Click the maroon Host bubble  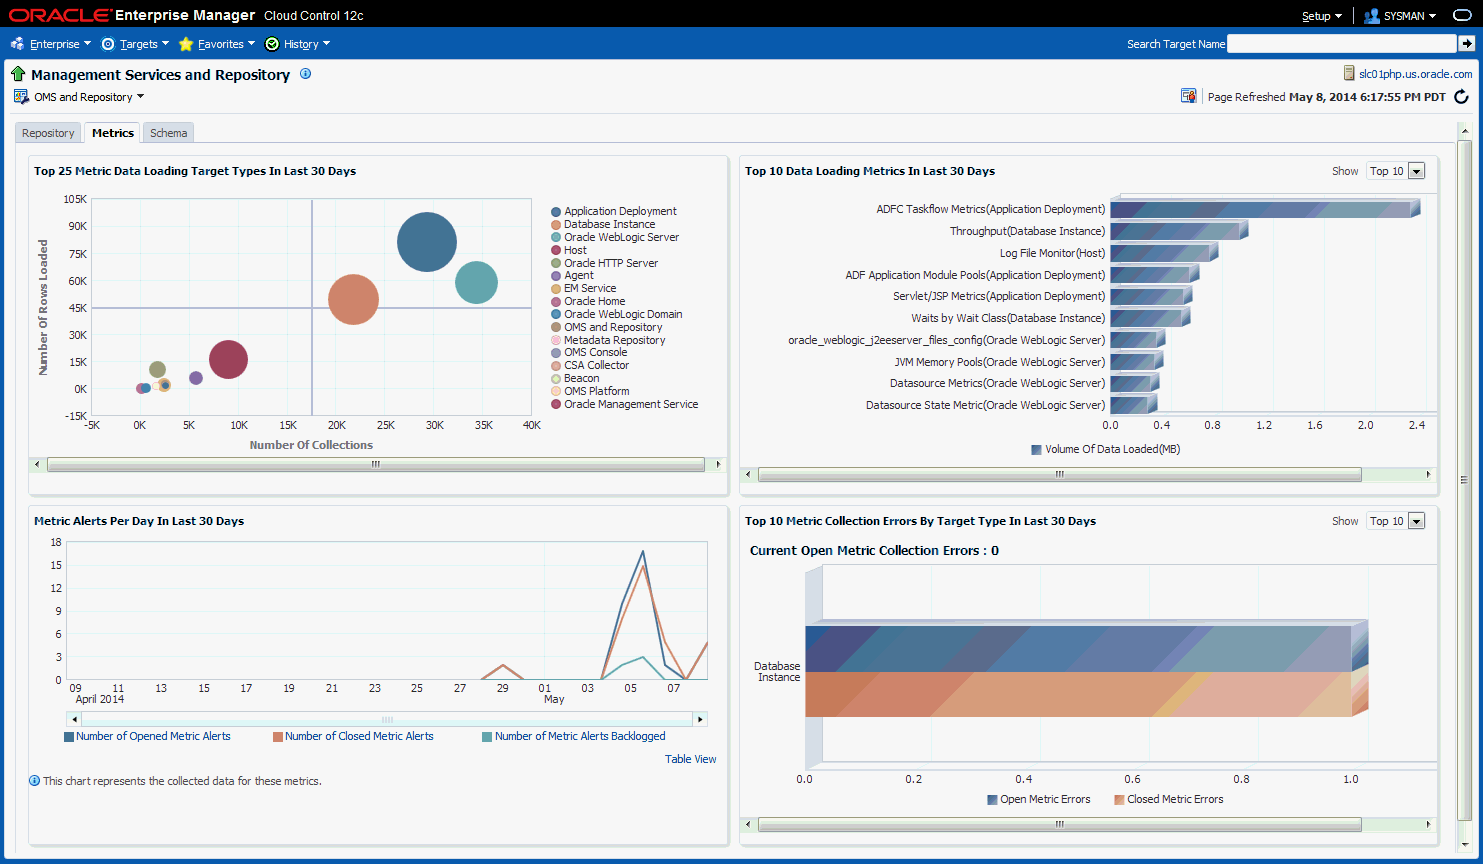(x=228, y=360)
